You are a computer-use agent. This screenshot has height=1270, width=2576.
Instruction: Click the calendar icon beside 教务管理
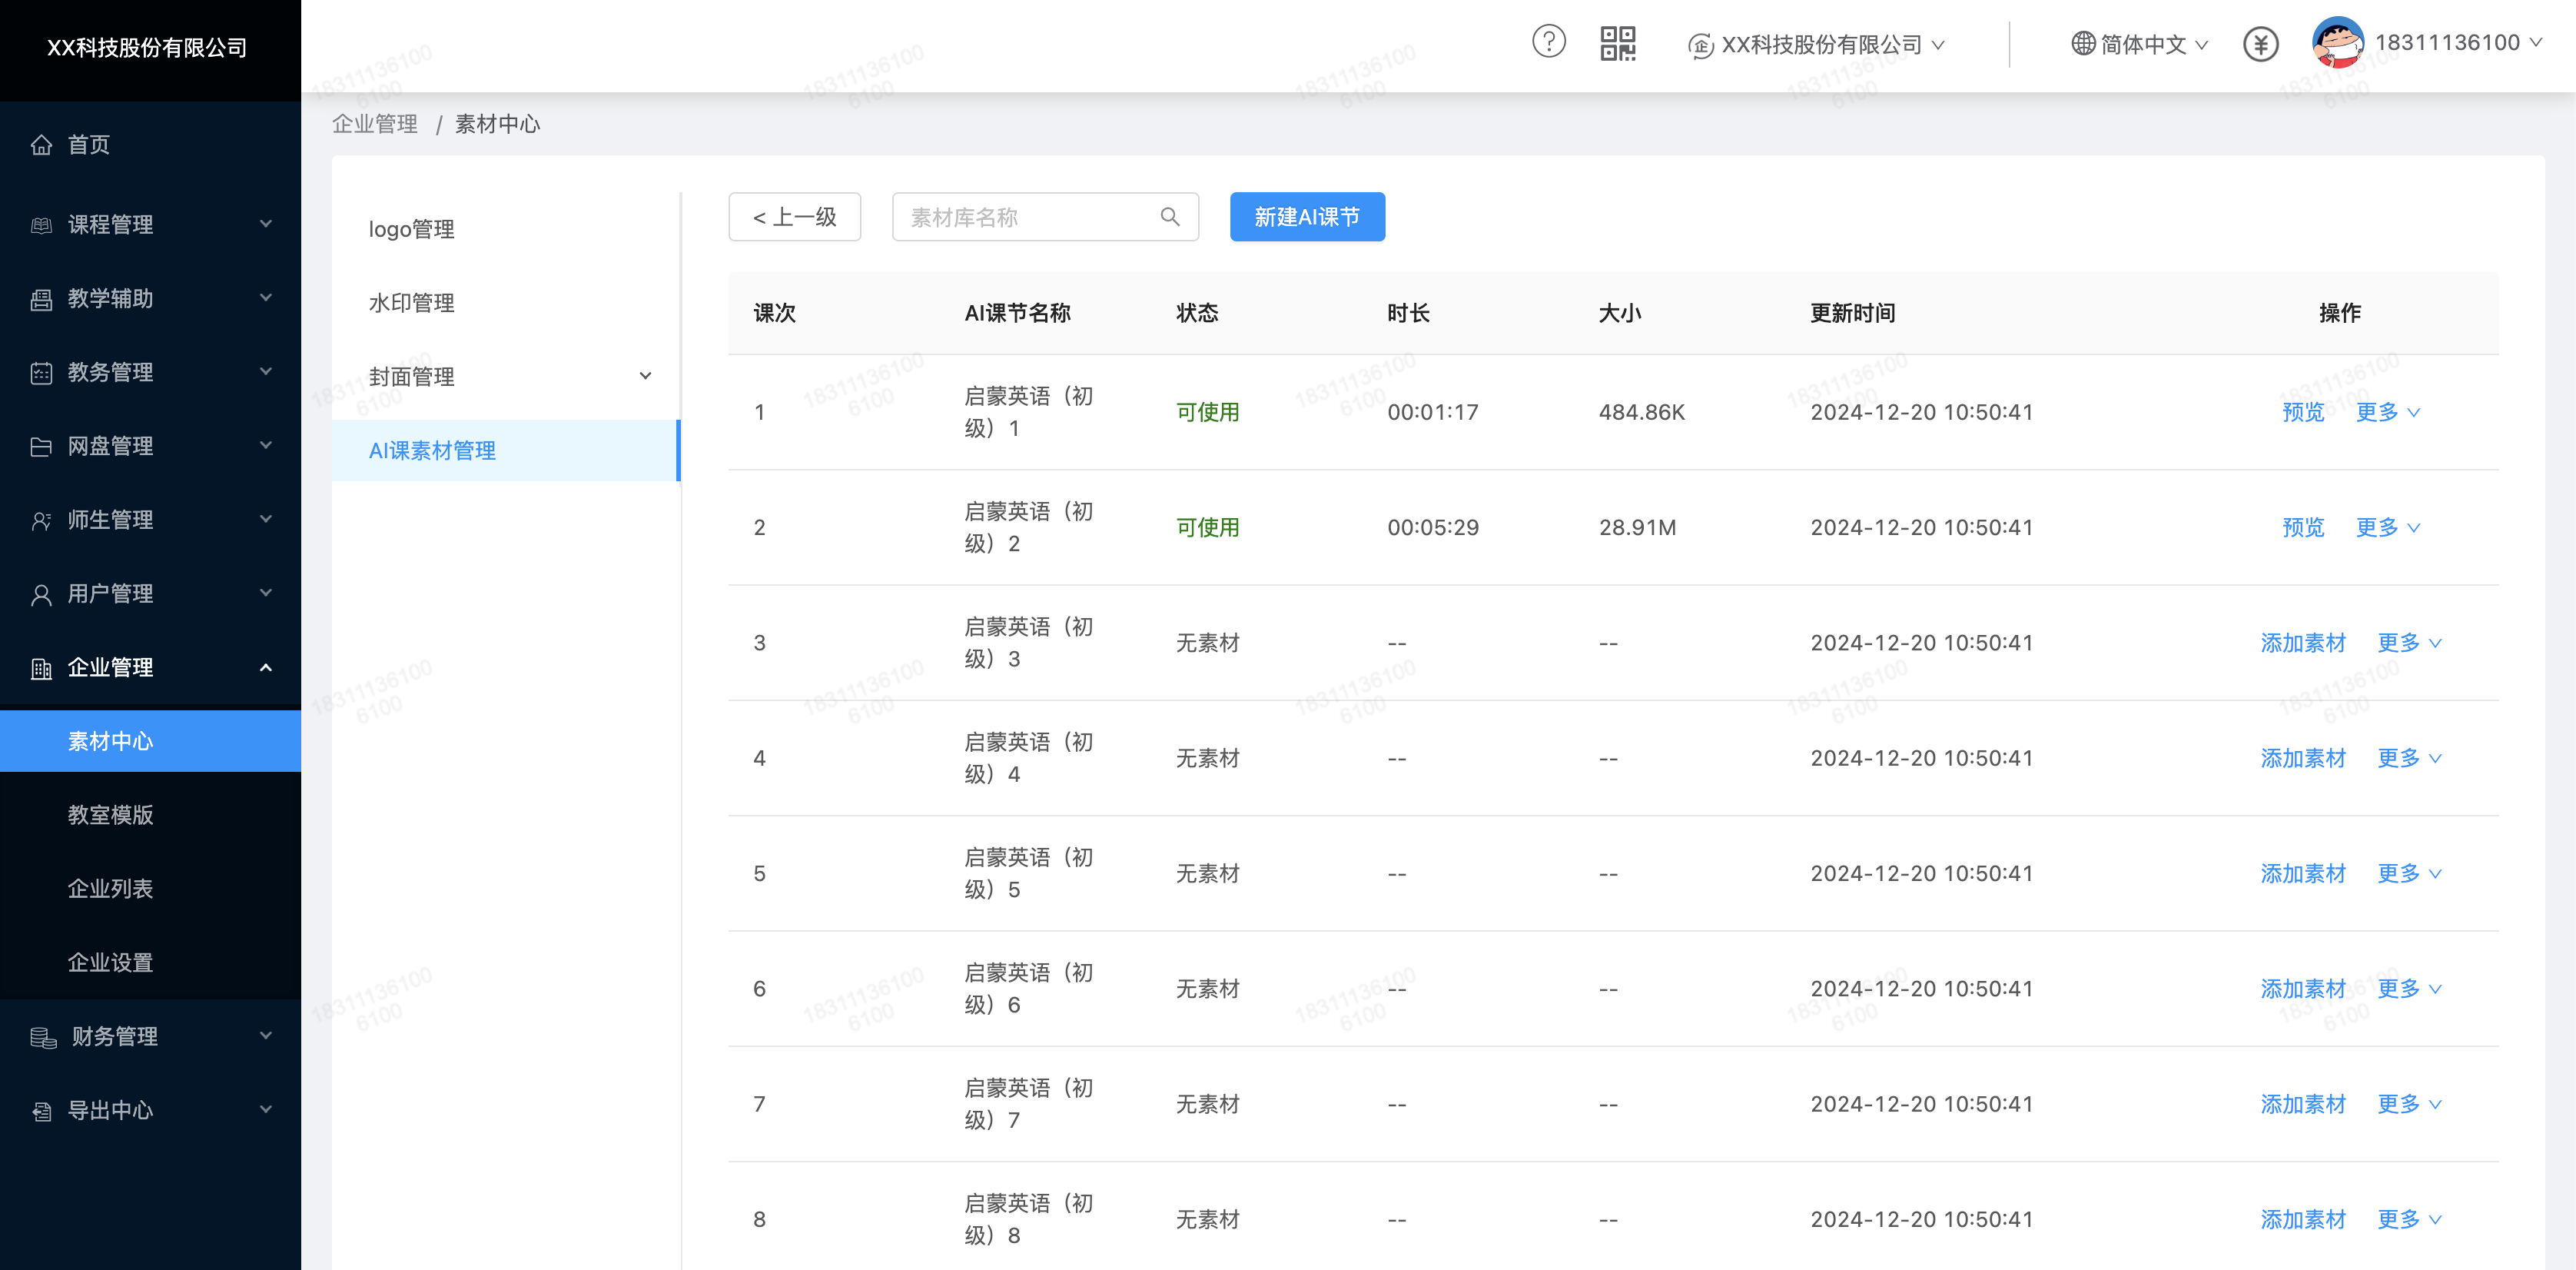tap(41, 372)
